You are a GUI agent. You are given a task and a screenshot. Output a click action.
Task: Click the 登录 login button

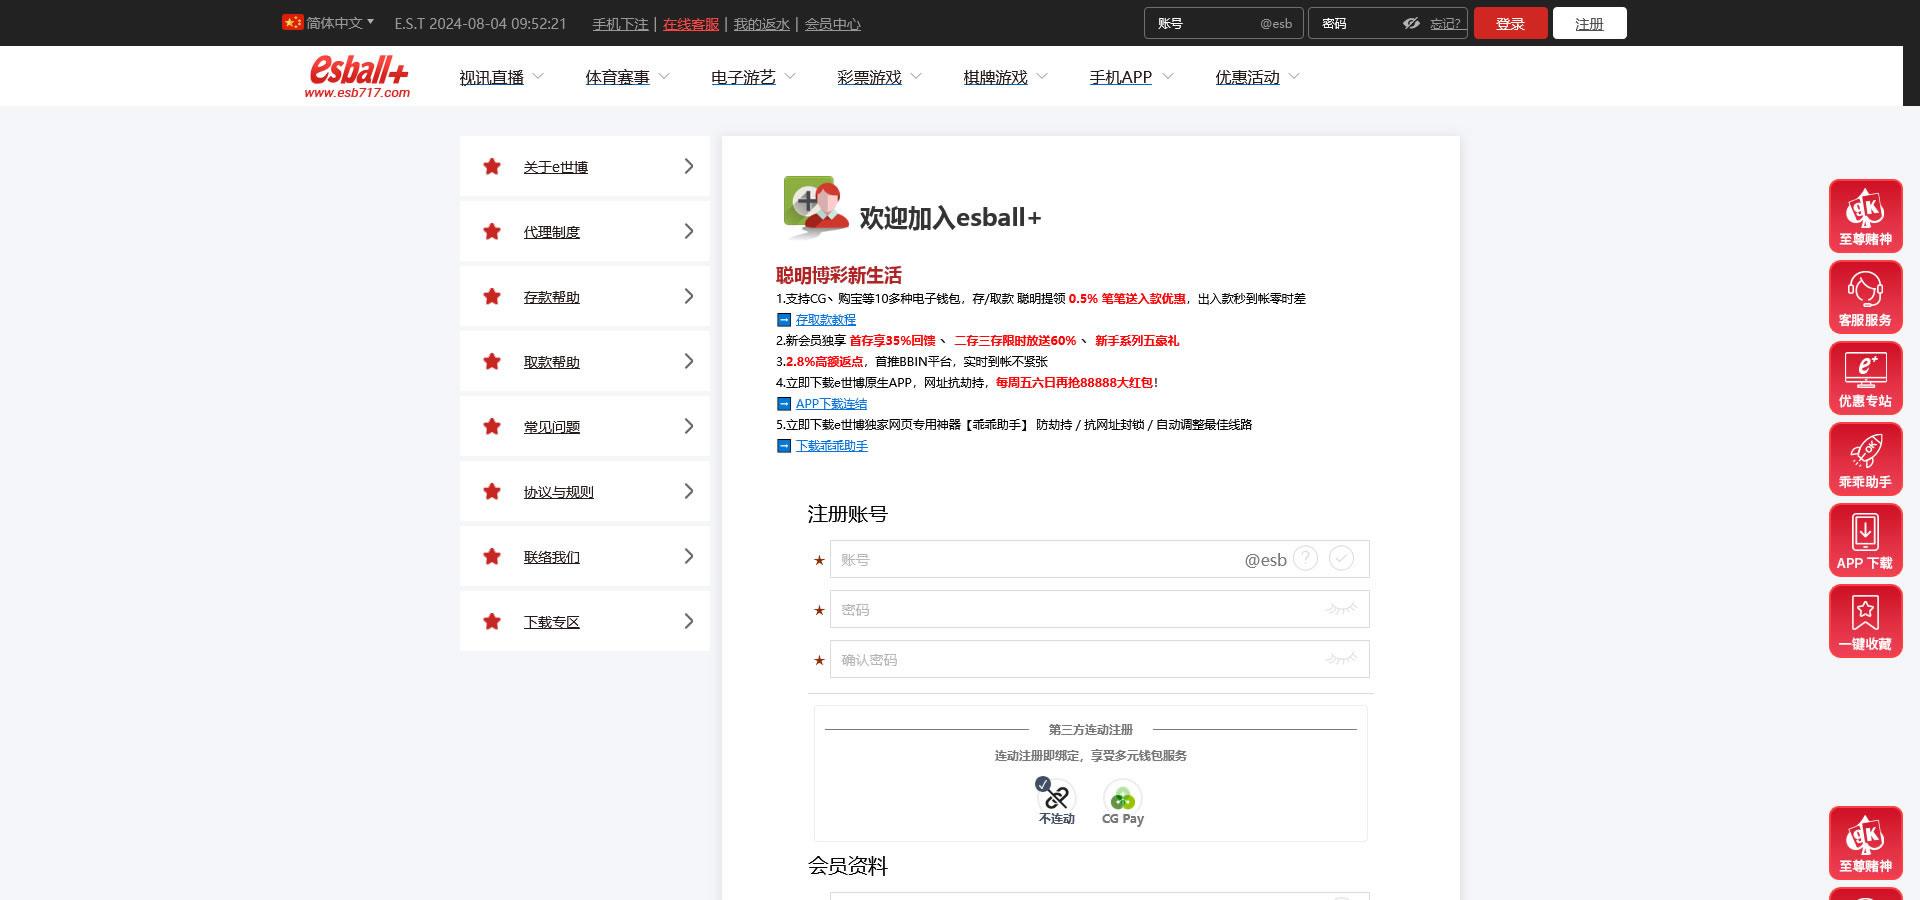[1510, 23]
